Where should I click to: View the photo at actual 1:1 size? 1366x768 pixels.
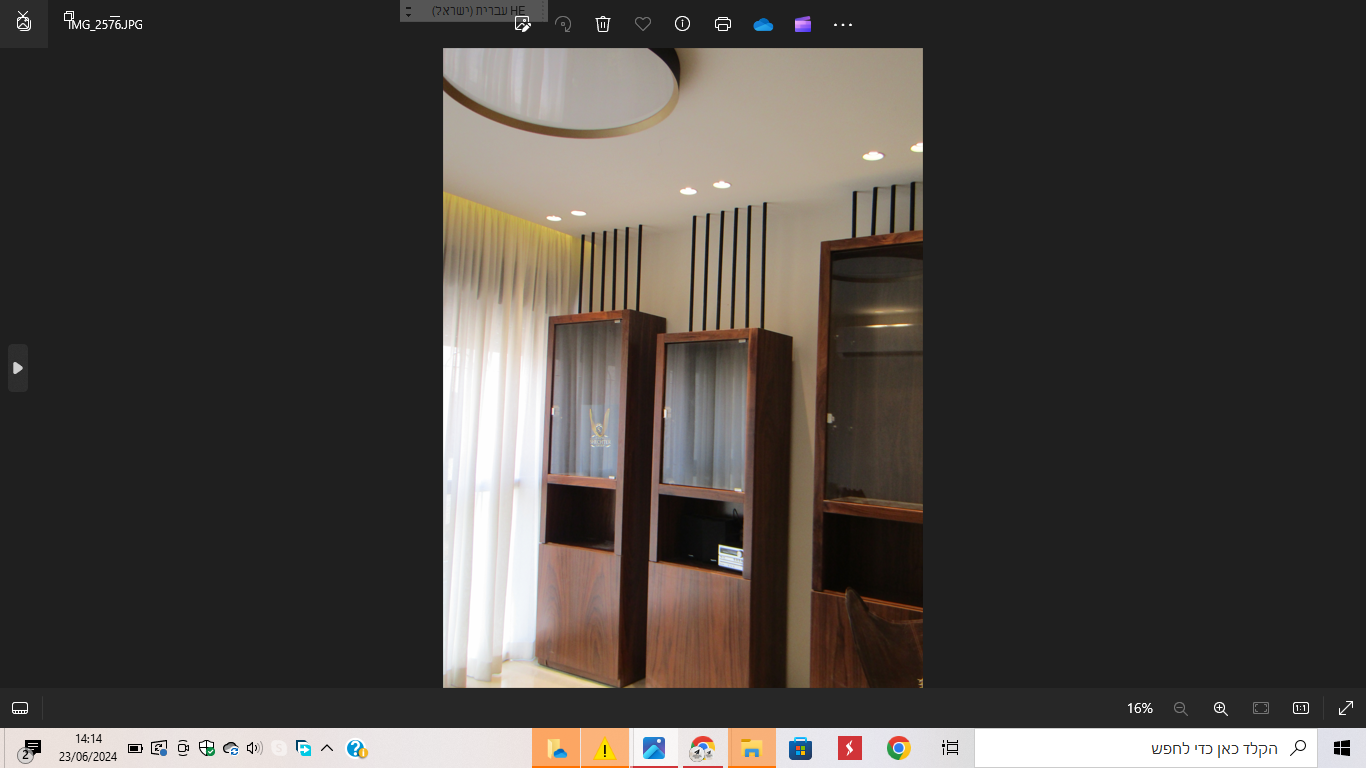point(1301,708)
